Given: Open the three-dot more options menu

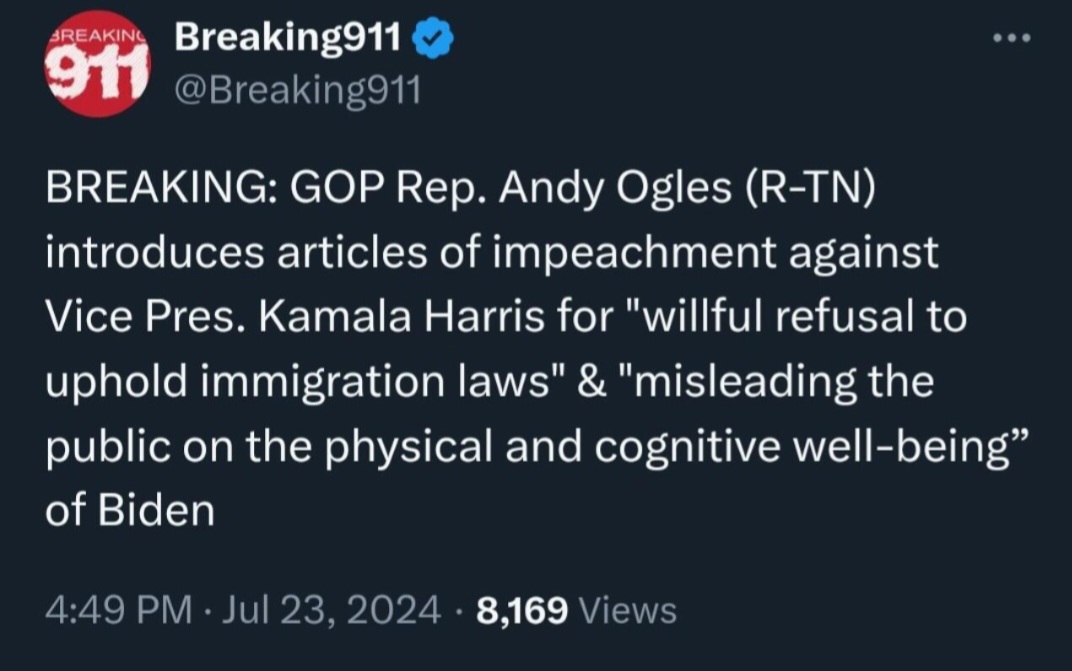Looking at the screenshot, I should point(1012,39).
